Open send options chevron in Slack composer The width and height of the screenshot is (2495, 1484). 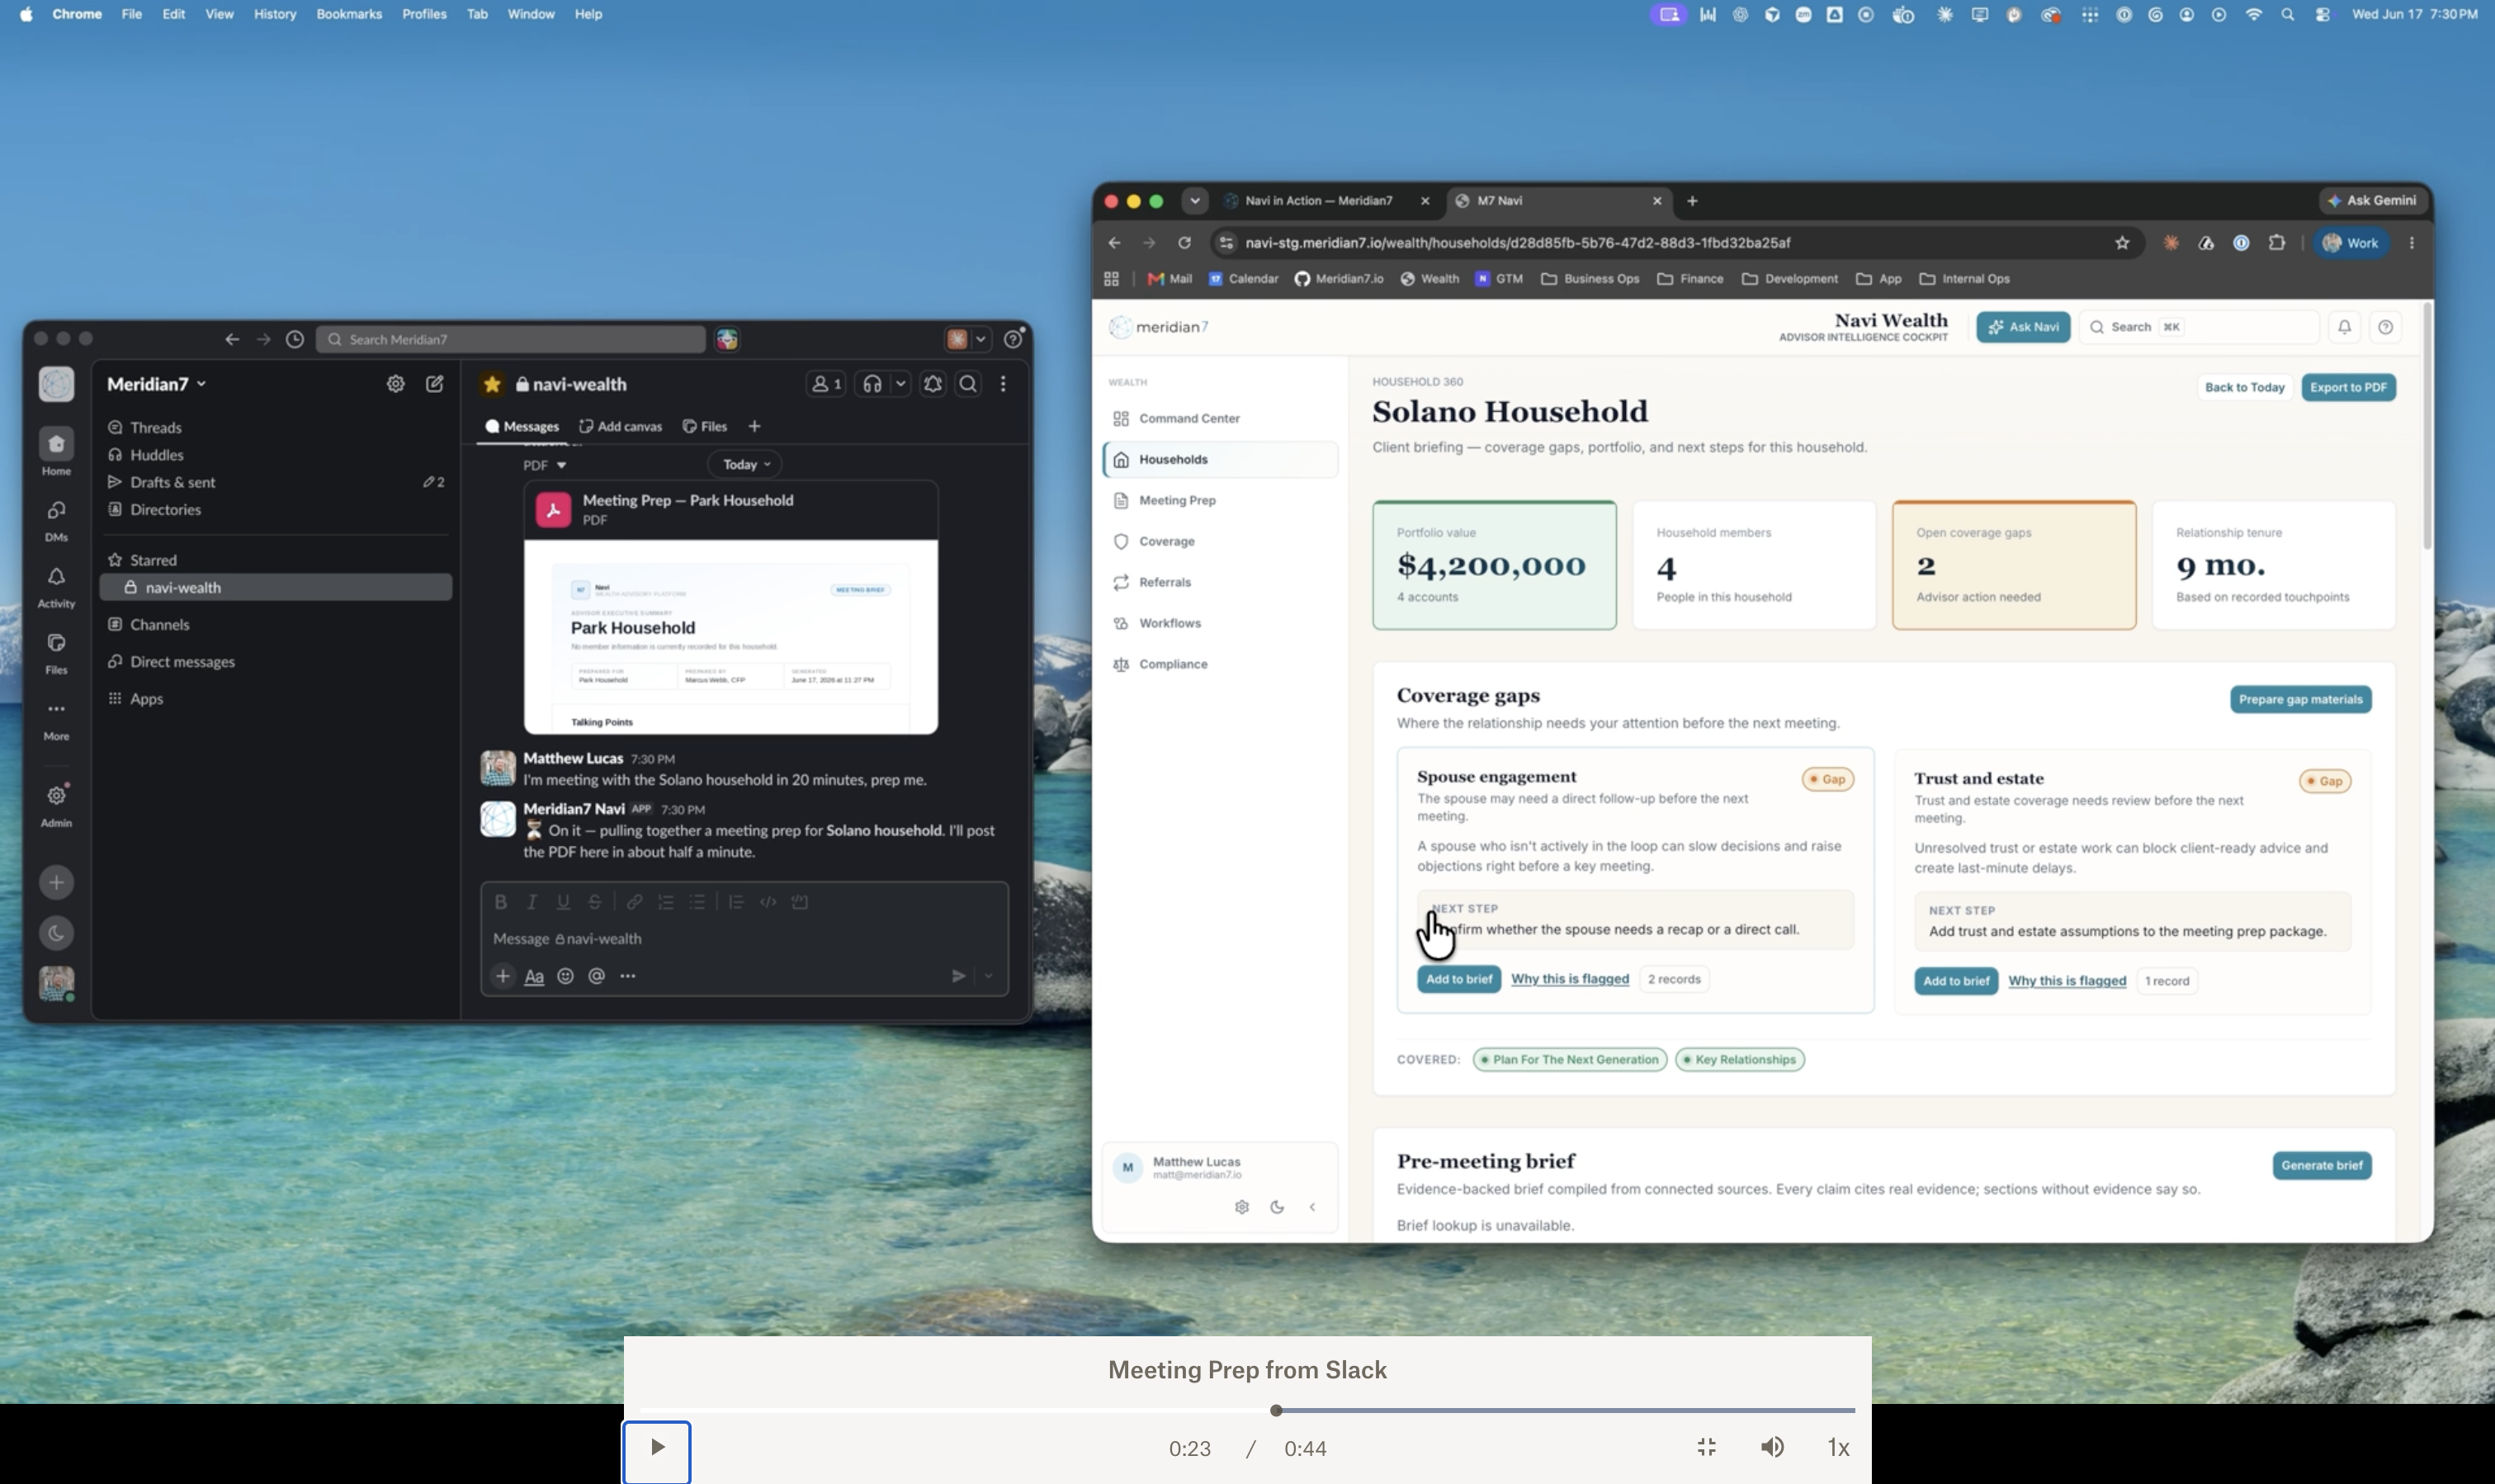tap(988, 976)
